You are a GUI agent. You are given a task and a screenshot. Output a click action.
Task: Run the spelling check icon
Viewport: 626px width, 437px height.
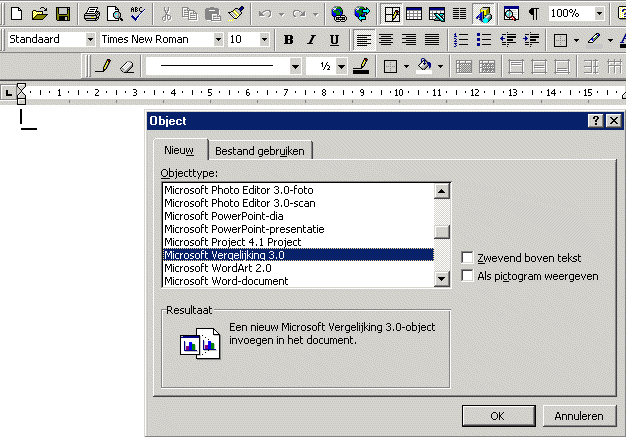tap(136, 14)
